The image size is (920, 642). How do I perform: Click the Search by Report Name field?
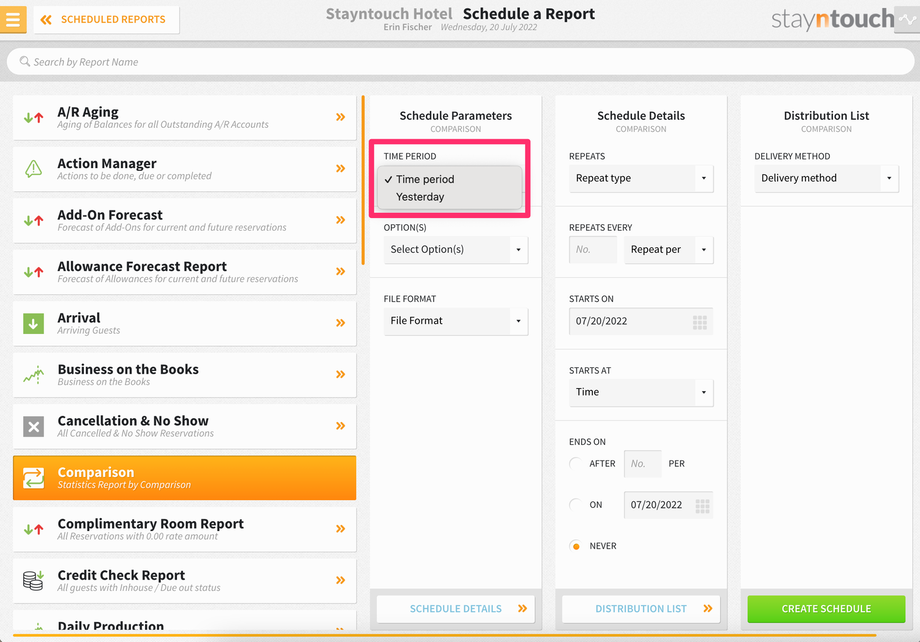[460, 62]
